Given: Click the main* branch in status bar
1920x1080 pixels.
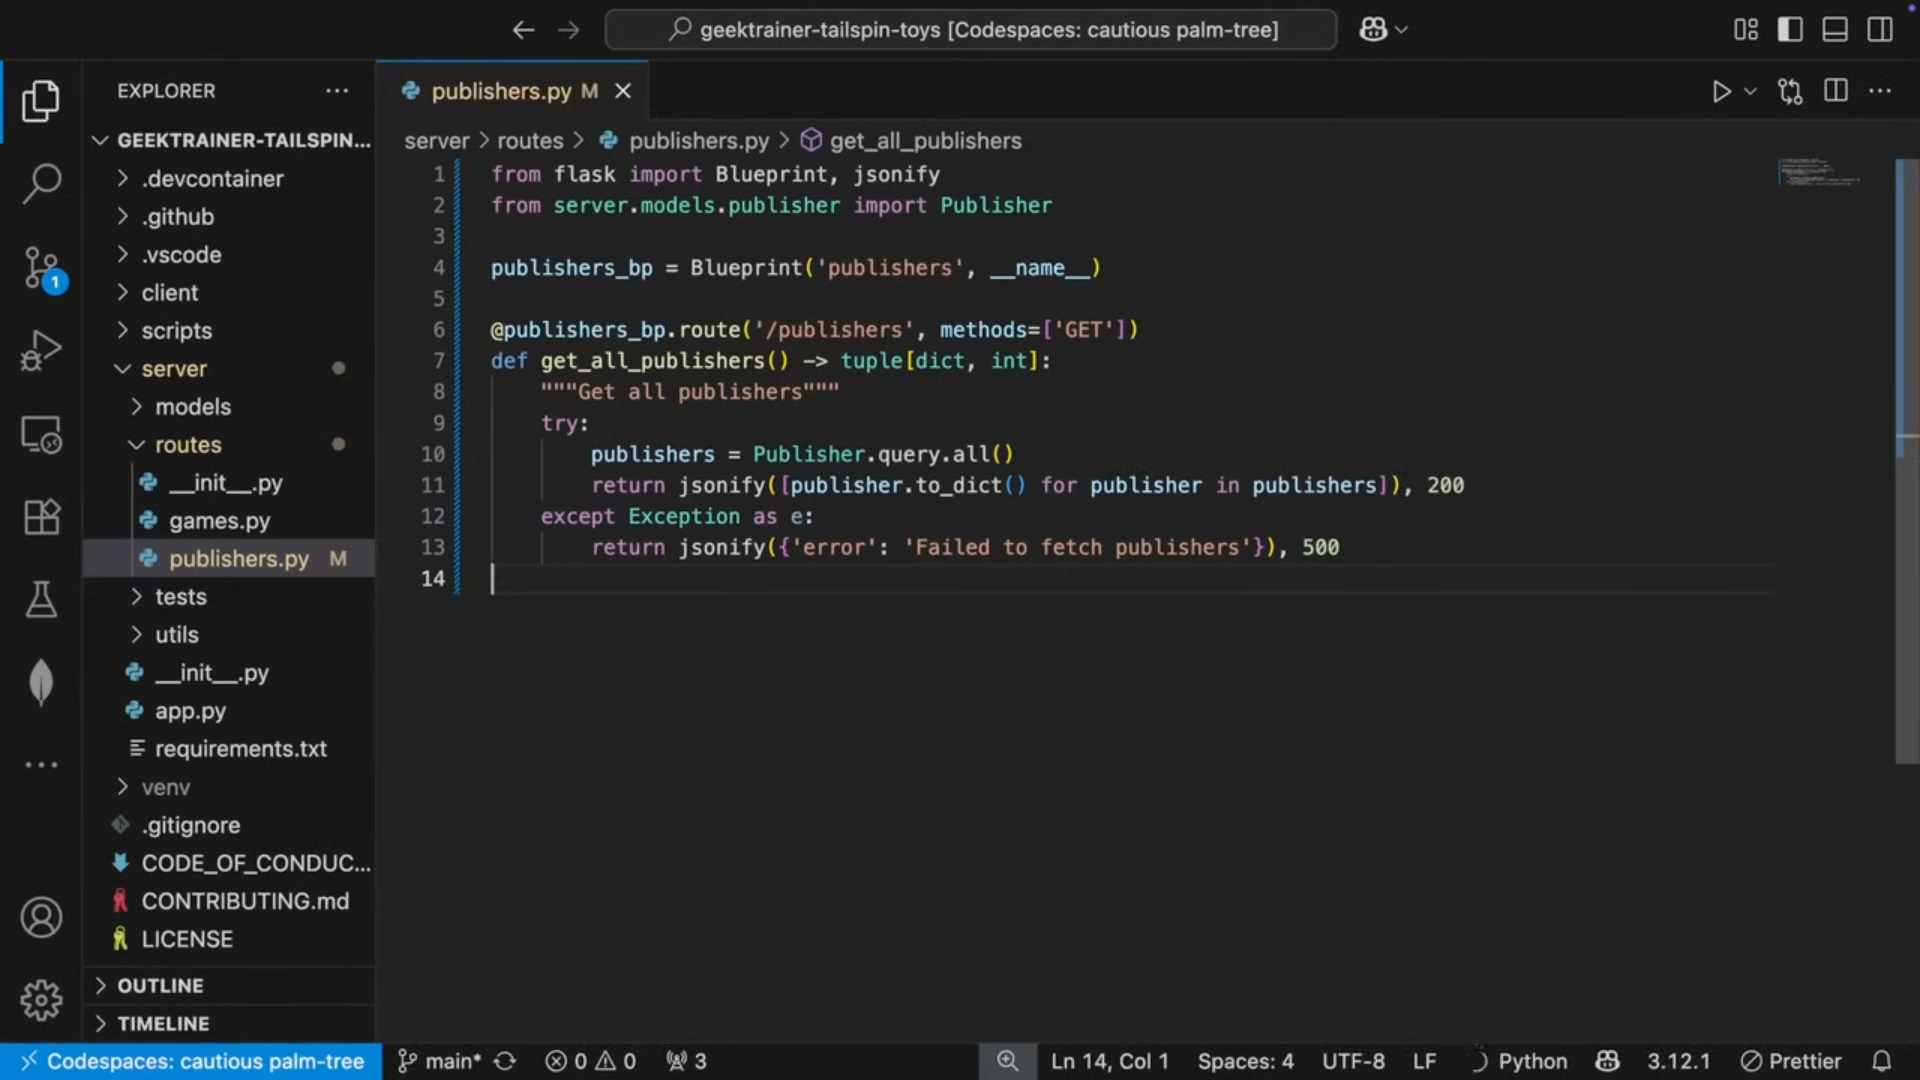Looking at the screenshot, I should click(x=441, y=1061).
